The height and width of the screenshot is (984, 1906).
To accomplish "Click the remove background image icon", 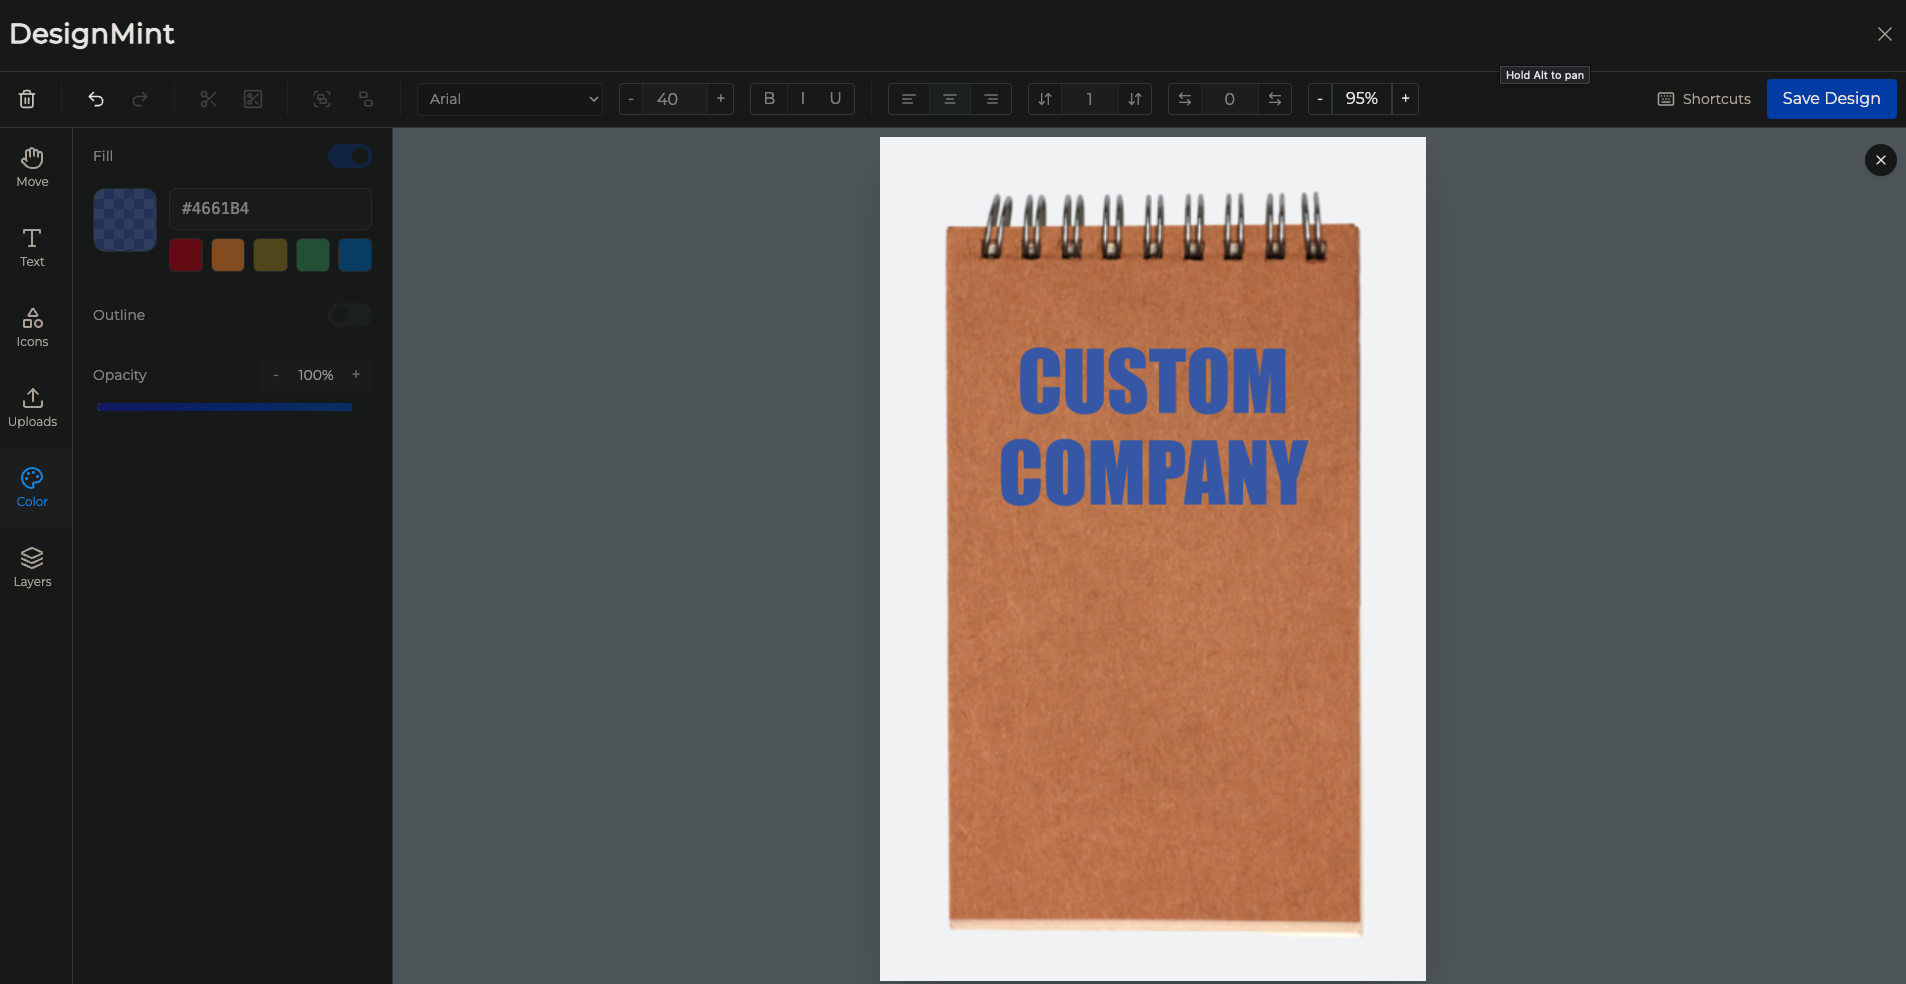I will click(x=253, y=99).
